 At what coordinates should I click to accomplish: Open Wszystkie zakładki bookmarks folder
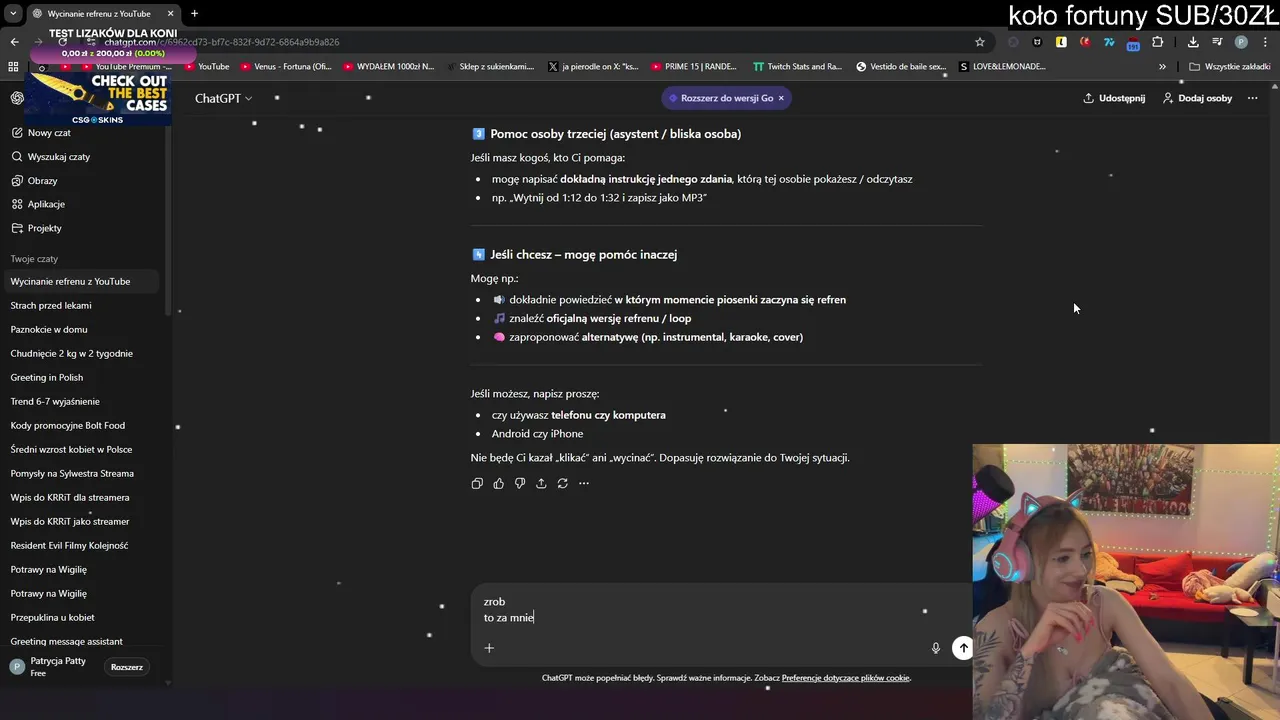click(x=1230, y=66)
